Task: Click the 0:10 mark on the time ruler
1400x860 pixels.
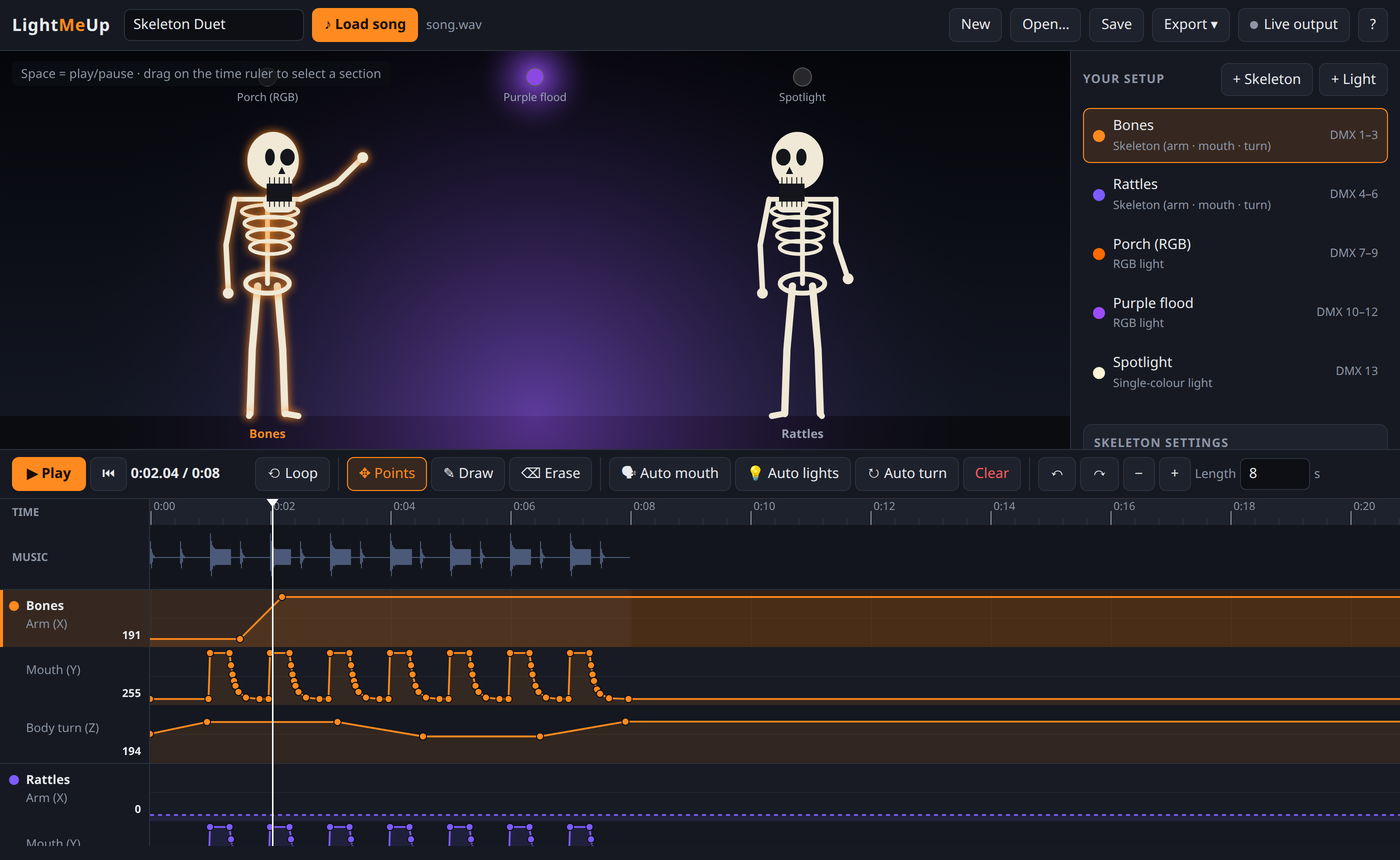Action: (x=764, y=506)
